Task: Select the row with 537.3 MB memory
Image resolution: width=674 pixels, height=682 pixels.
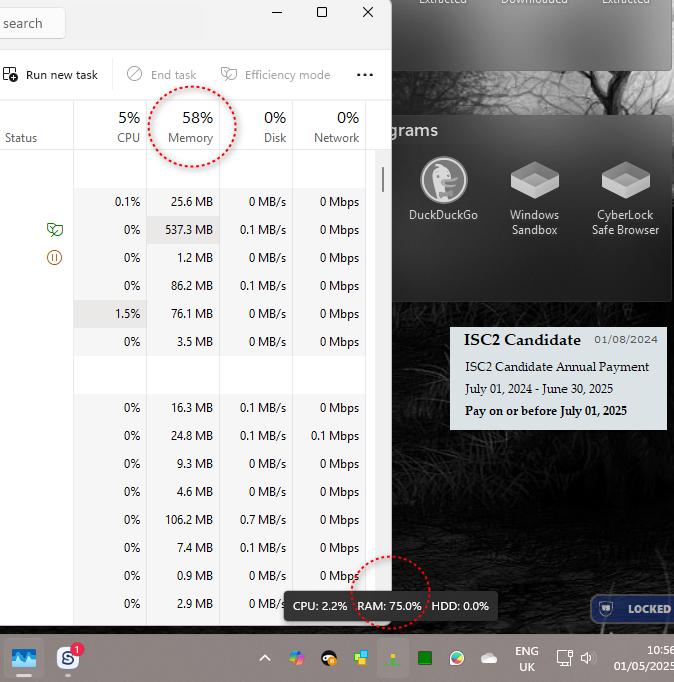Action: click(x=183, y=230)
